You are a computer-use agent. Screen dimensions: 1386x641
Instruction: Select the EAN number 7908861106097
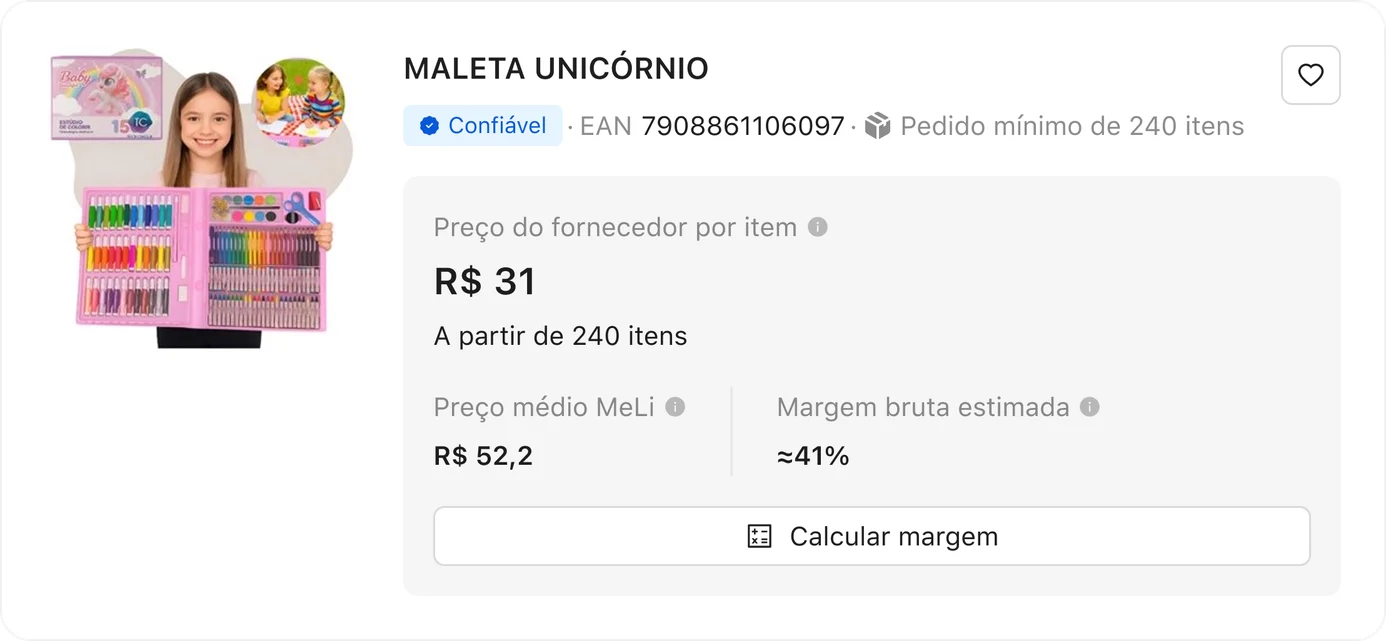pyautogui.click(x=743, y=126)
